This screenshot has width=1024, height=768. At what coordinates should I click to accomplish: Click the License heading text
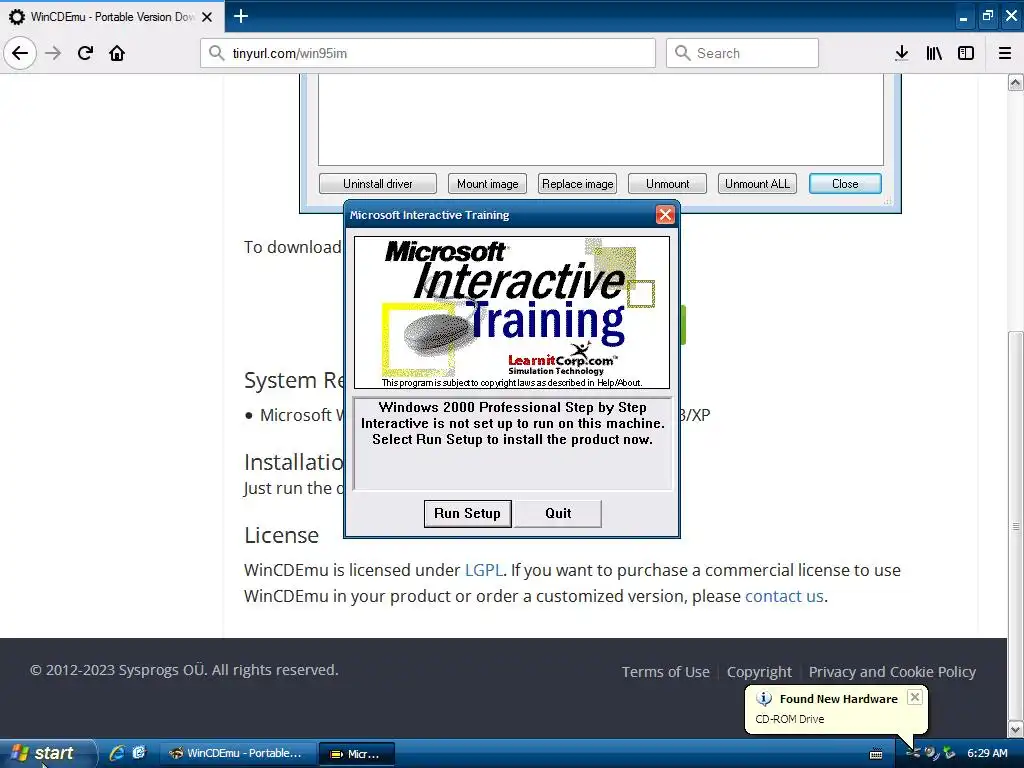[281, 535]
